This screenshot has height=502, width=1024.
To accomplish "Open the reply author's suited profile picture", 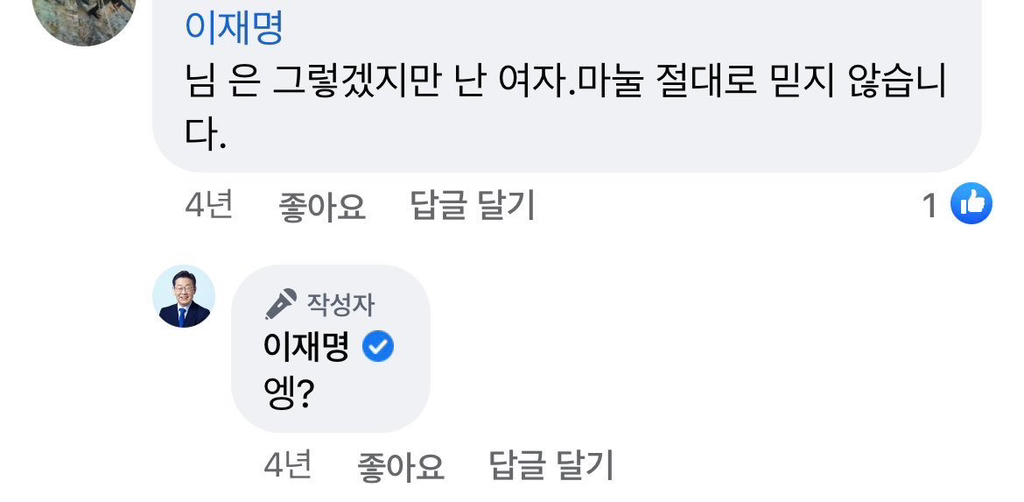I will coord(184,296).
